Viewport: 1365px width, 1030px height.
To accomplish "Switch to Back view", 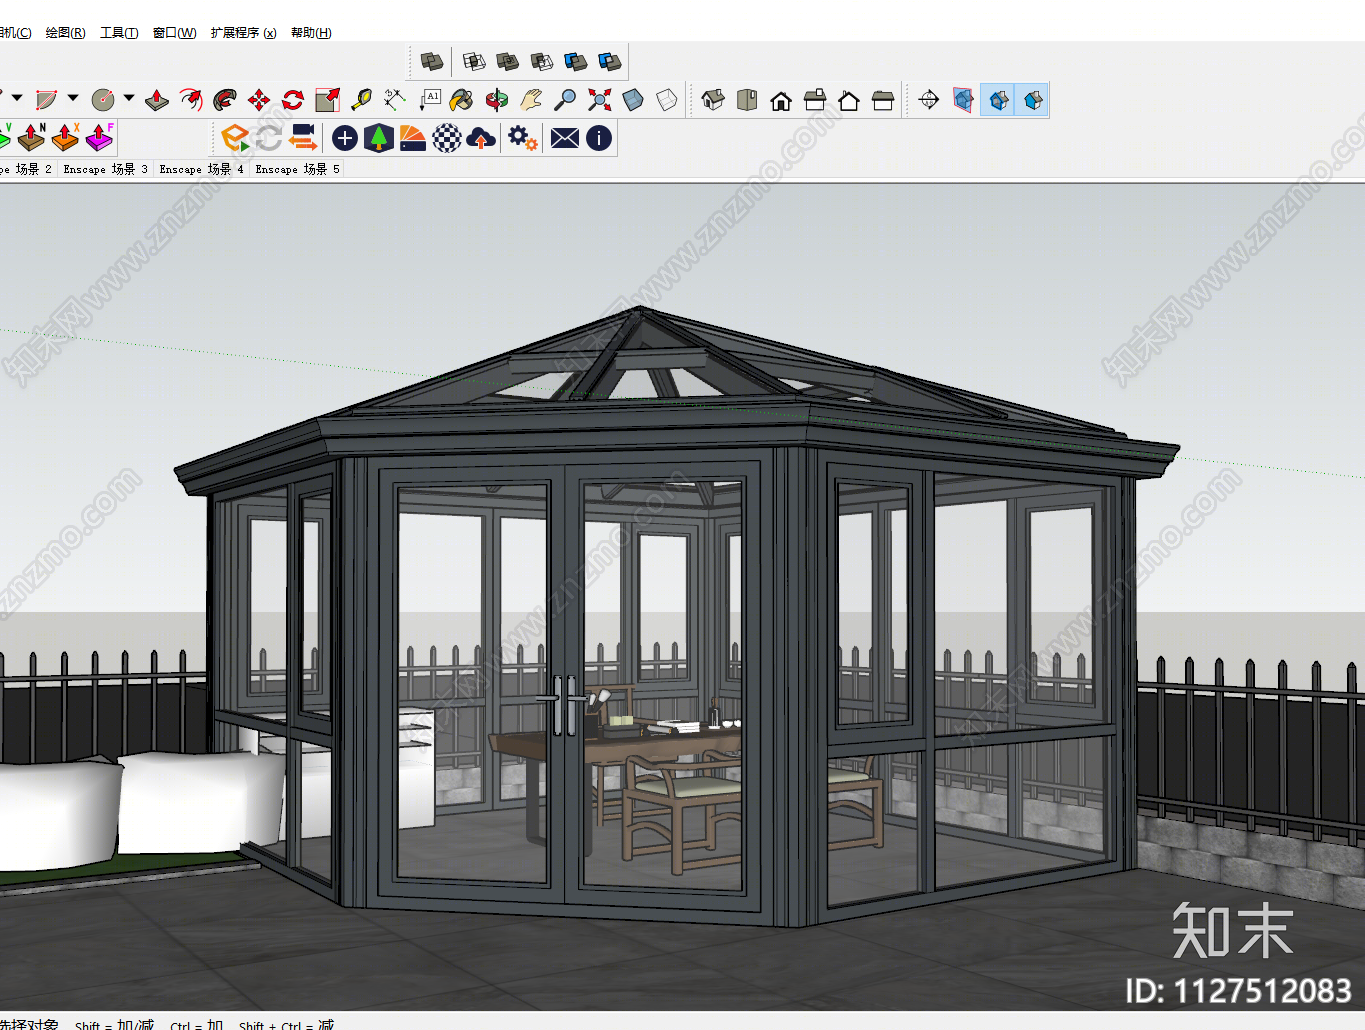I will tap(849, 100).
